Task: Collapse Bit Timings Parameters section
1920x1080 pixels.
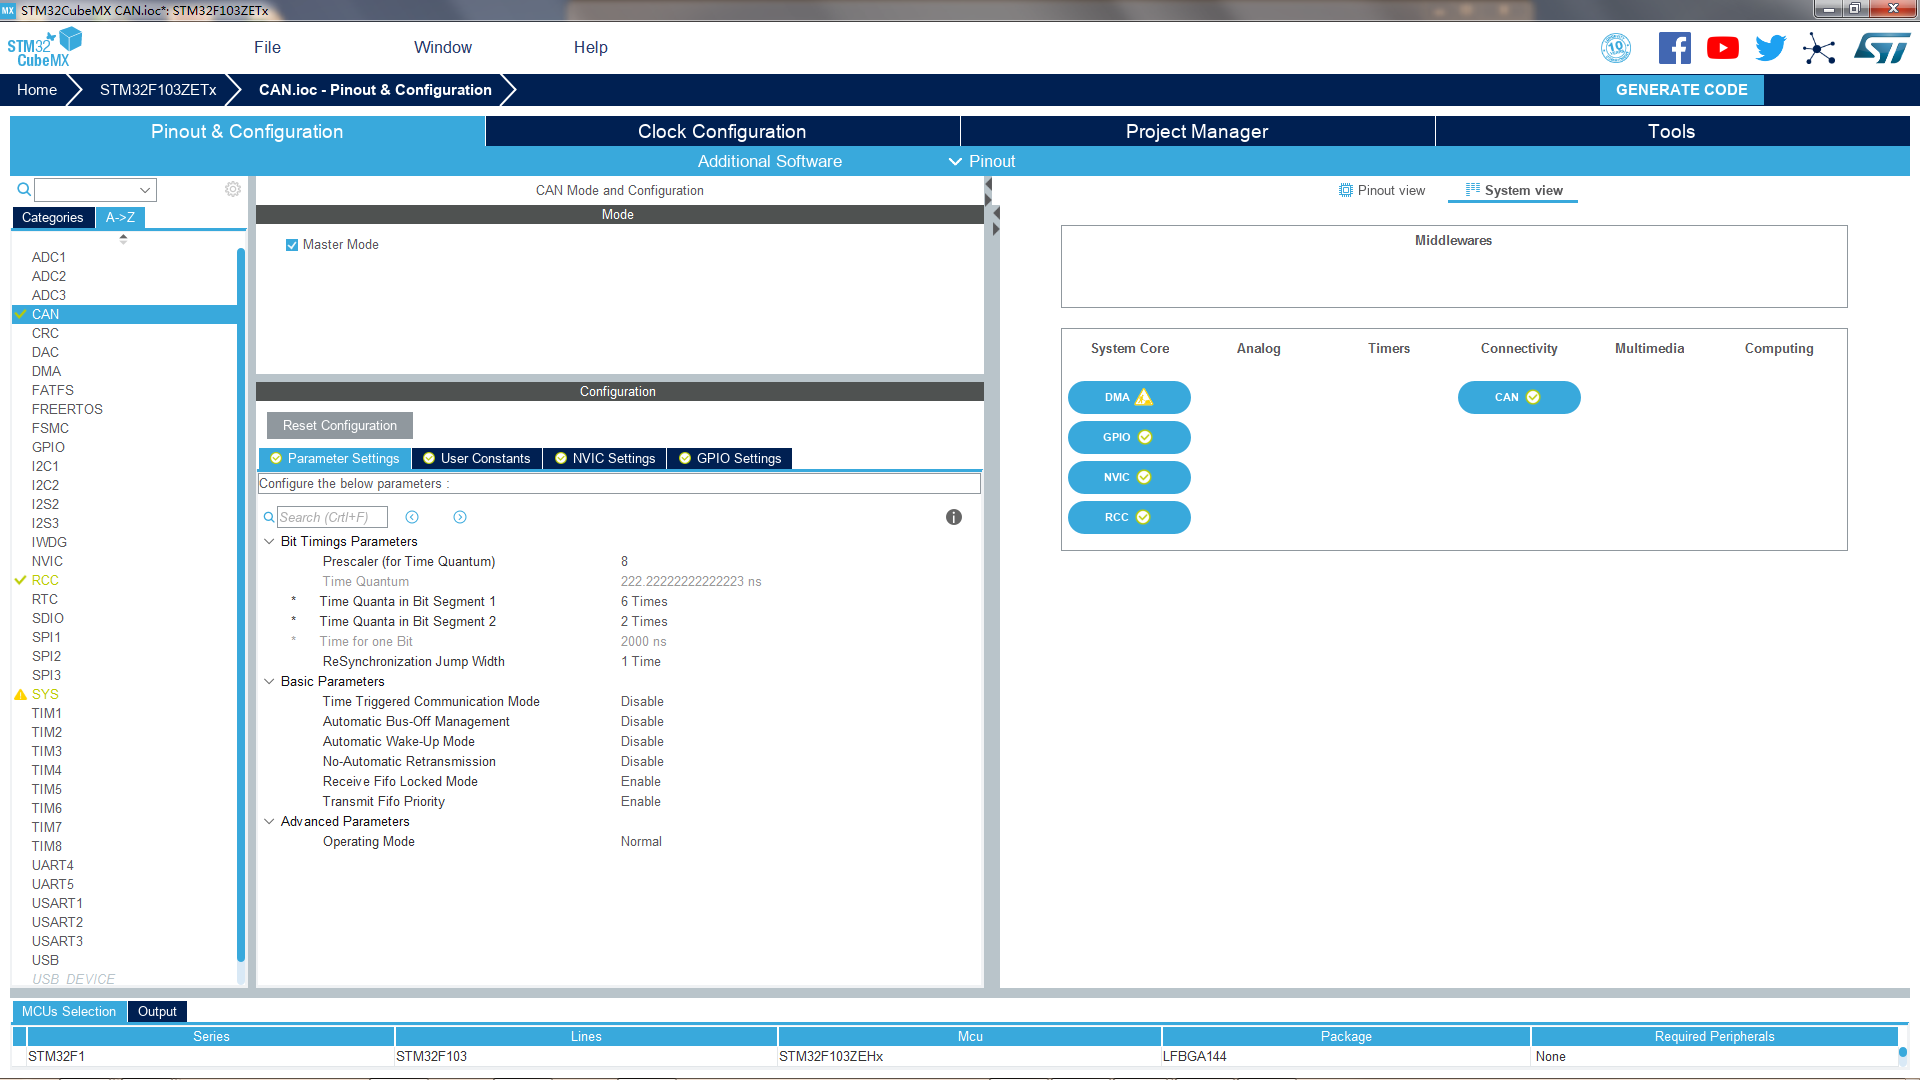Action: [269, 541]
